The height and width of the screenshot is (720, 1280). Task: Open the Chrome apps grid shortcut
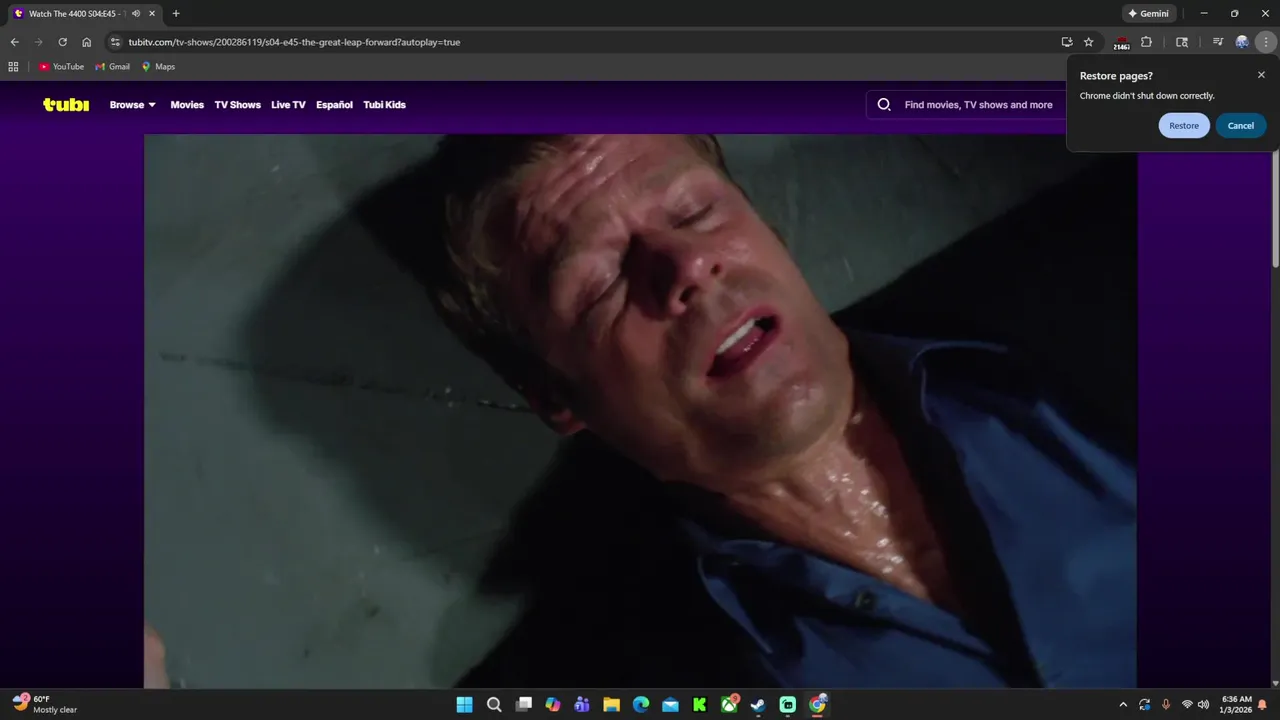pyautogui.click(x=13, y=67)
